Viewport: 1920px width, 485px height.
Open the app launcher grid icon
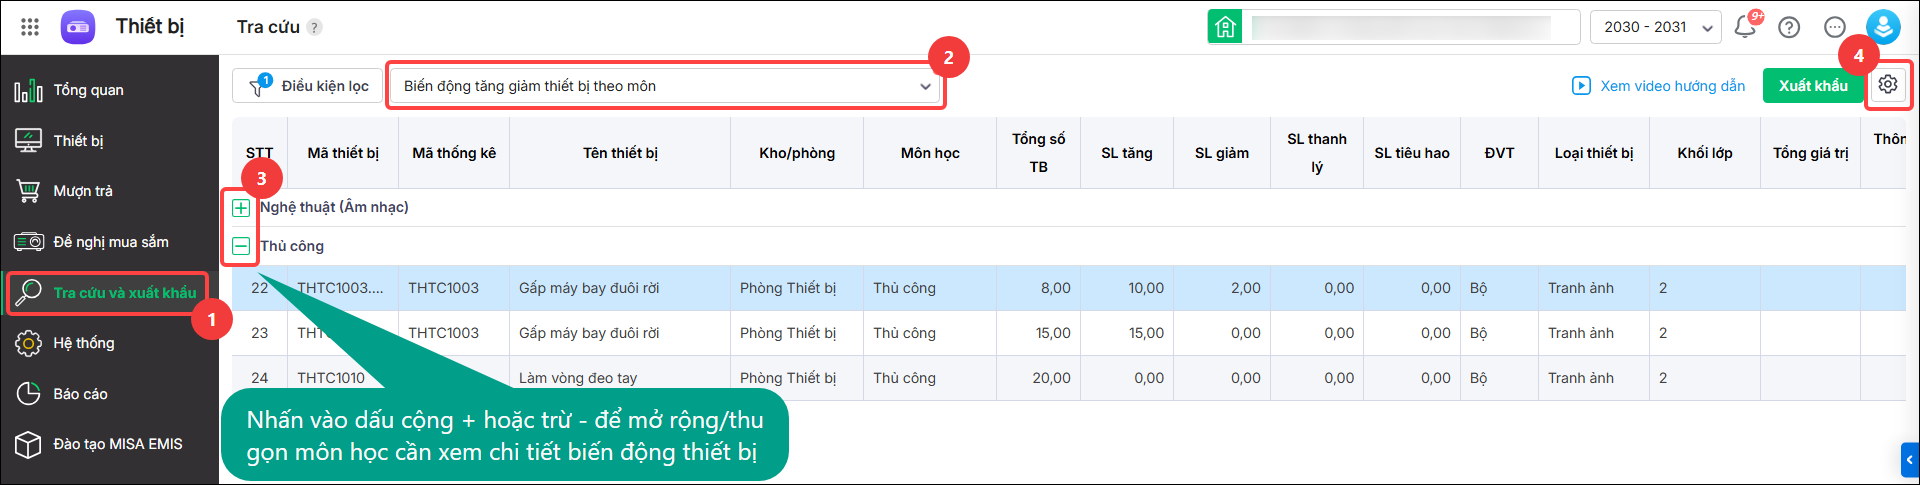click(30, 27)
